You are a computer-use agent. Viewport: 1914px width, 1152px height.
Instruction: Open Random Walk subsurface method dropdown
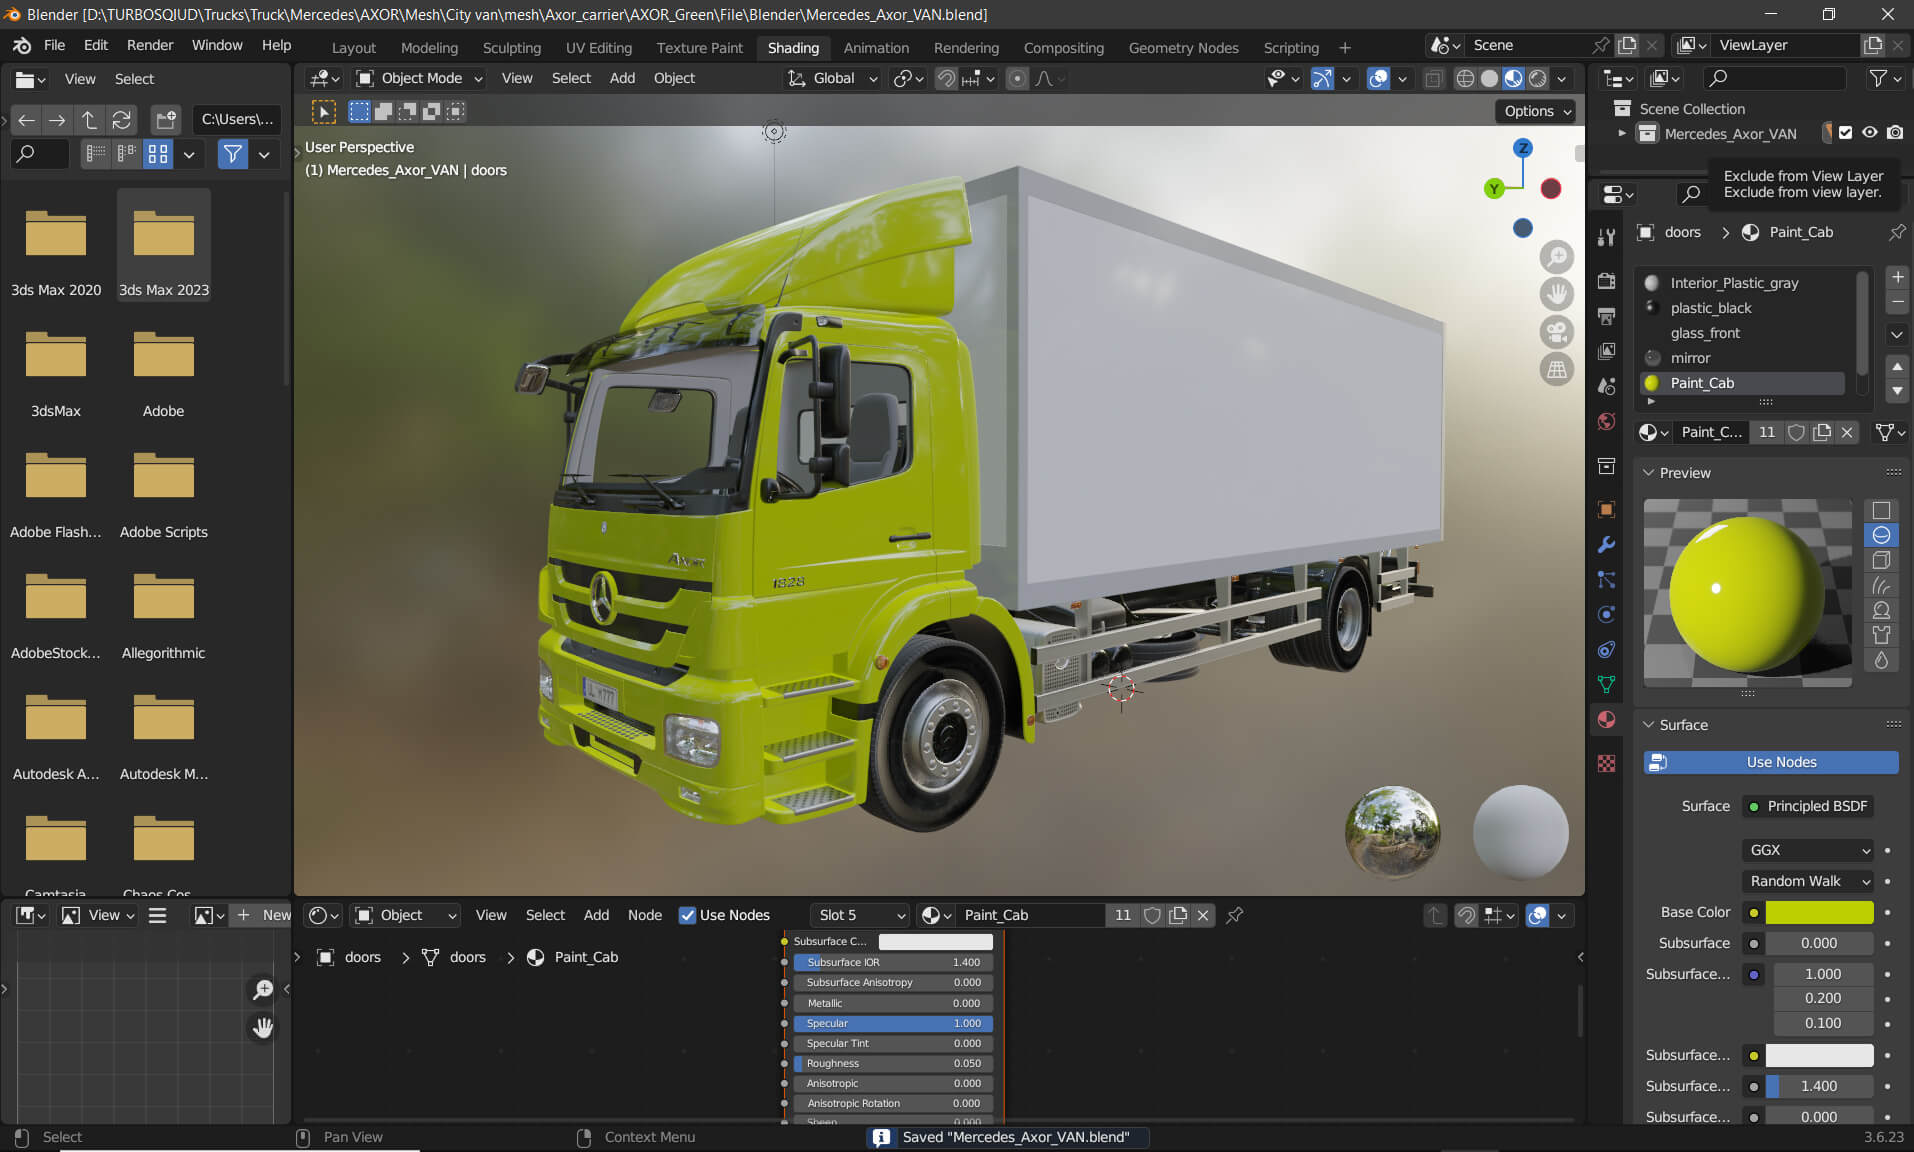point(1808,881)
